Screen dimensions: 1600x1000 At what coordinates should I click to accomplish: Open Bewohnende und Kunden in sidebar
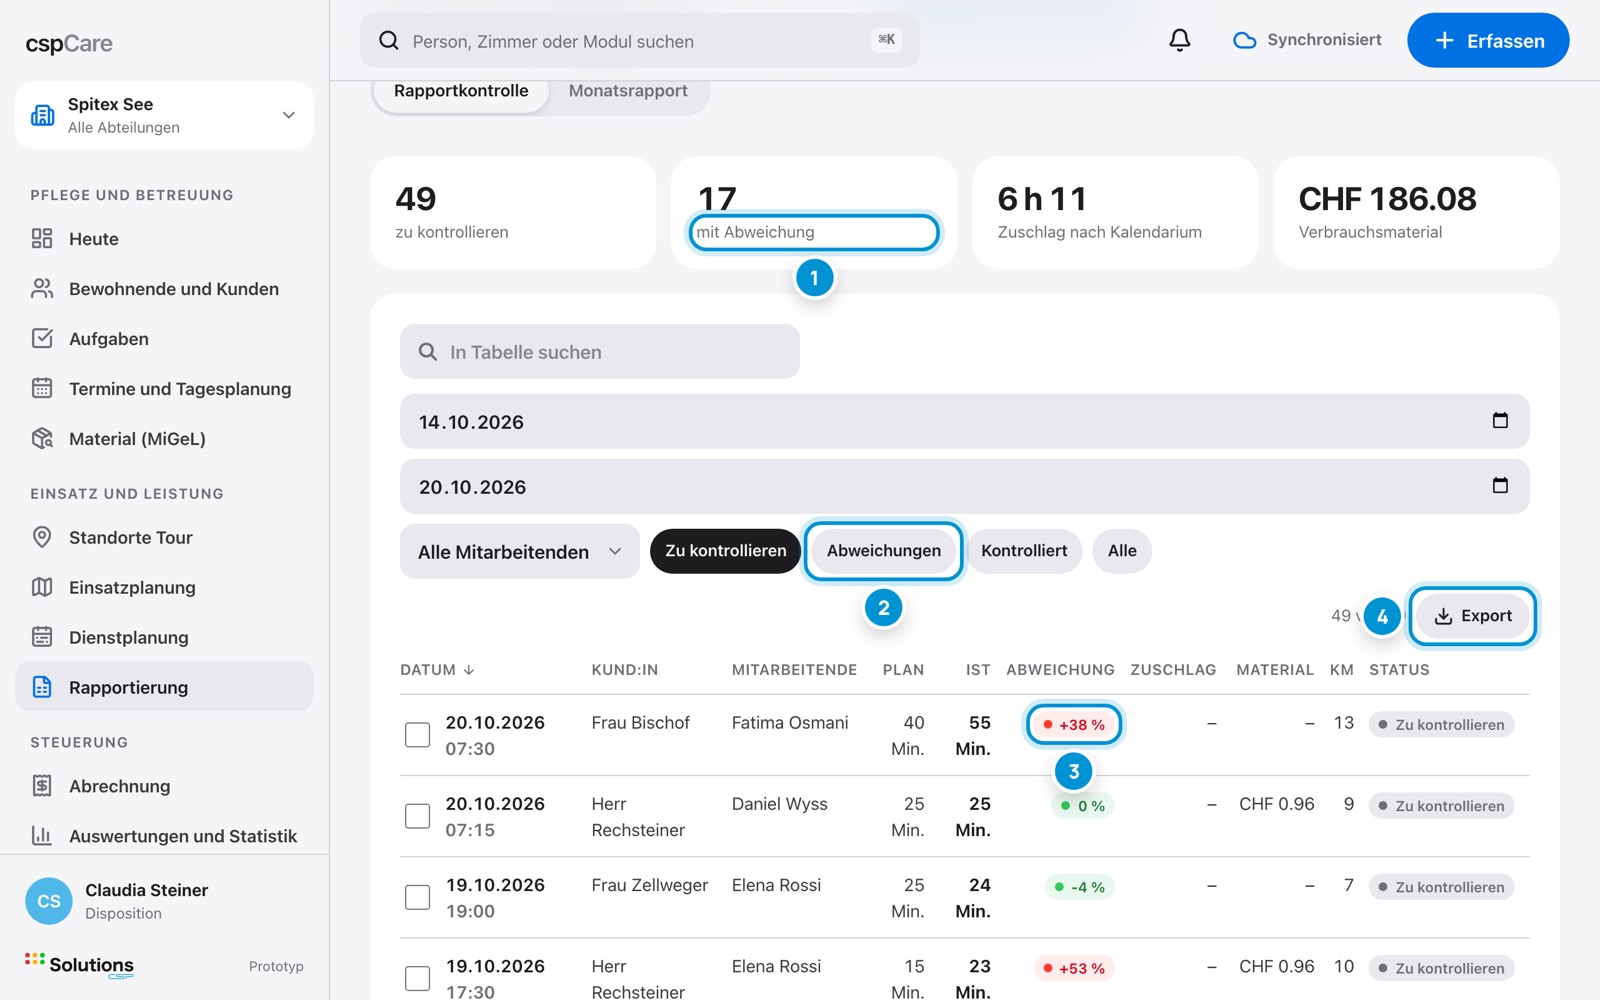point(164,289)
